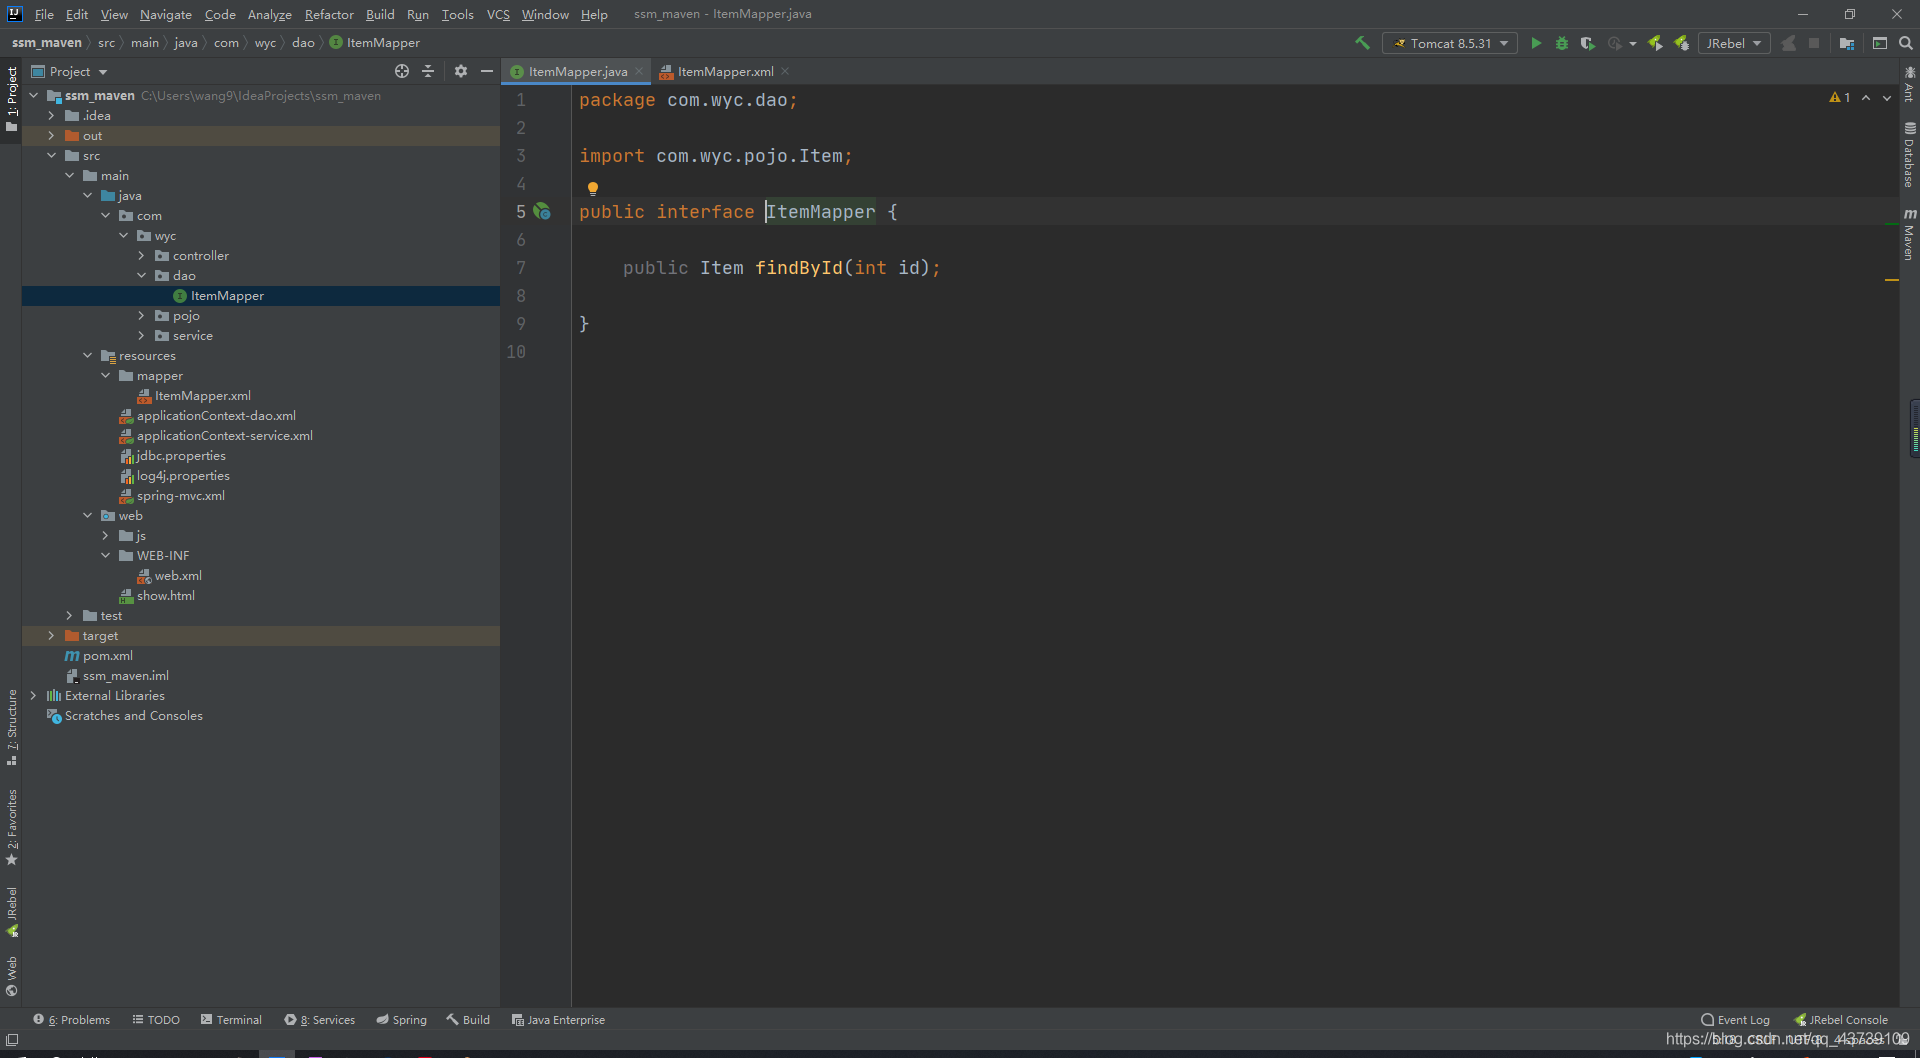Expand the target folder
This screenshot has height=1058, width=1920.
51,636
